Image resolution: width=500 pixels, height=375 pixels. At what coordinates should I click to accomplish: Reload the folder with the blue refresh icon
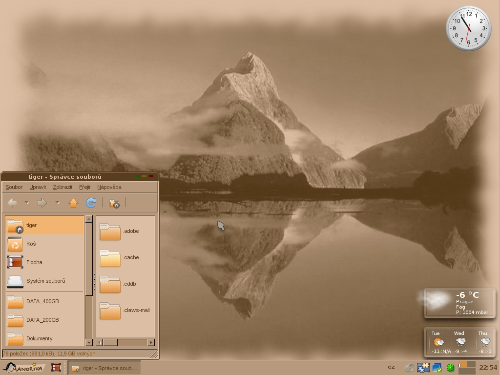[x=91, y=203]
